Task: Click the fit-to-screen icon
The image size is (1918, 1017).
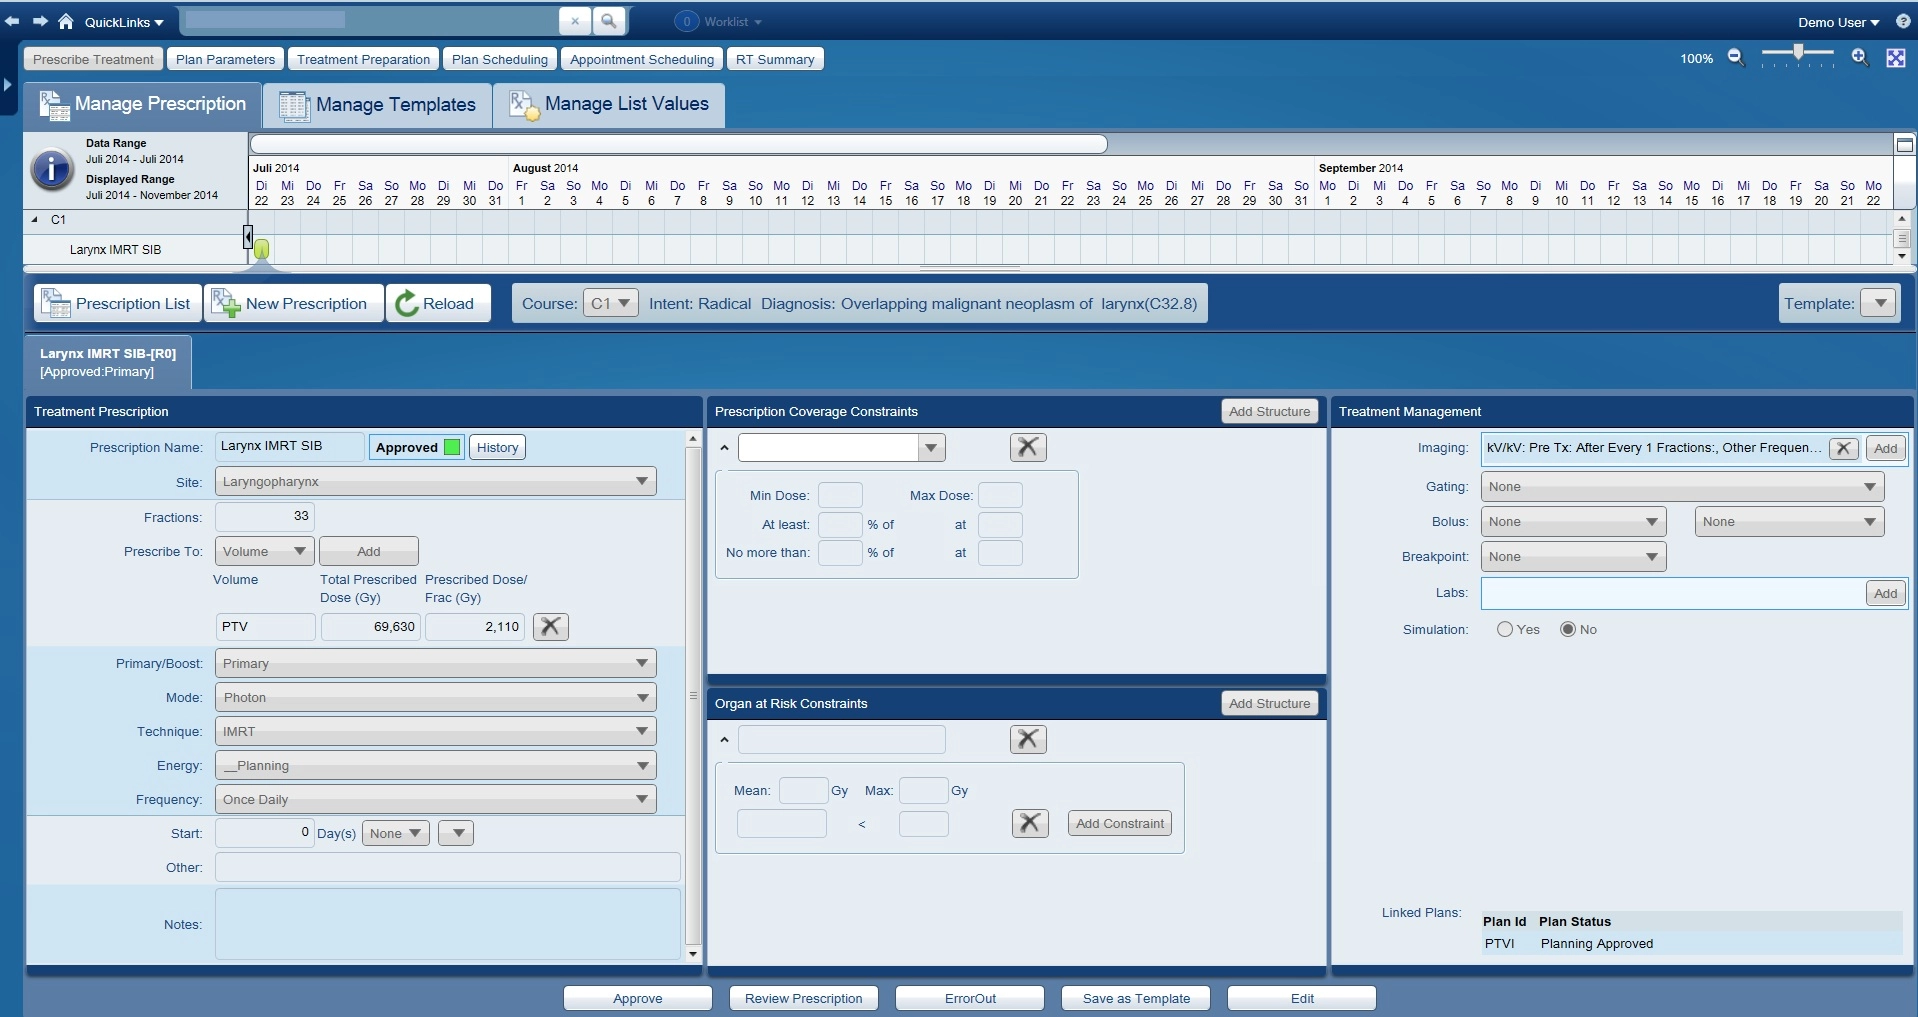Action: tap(1895, 58)
